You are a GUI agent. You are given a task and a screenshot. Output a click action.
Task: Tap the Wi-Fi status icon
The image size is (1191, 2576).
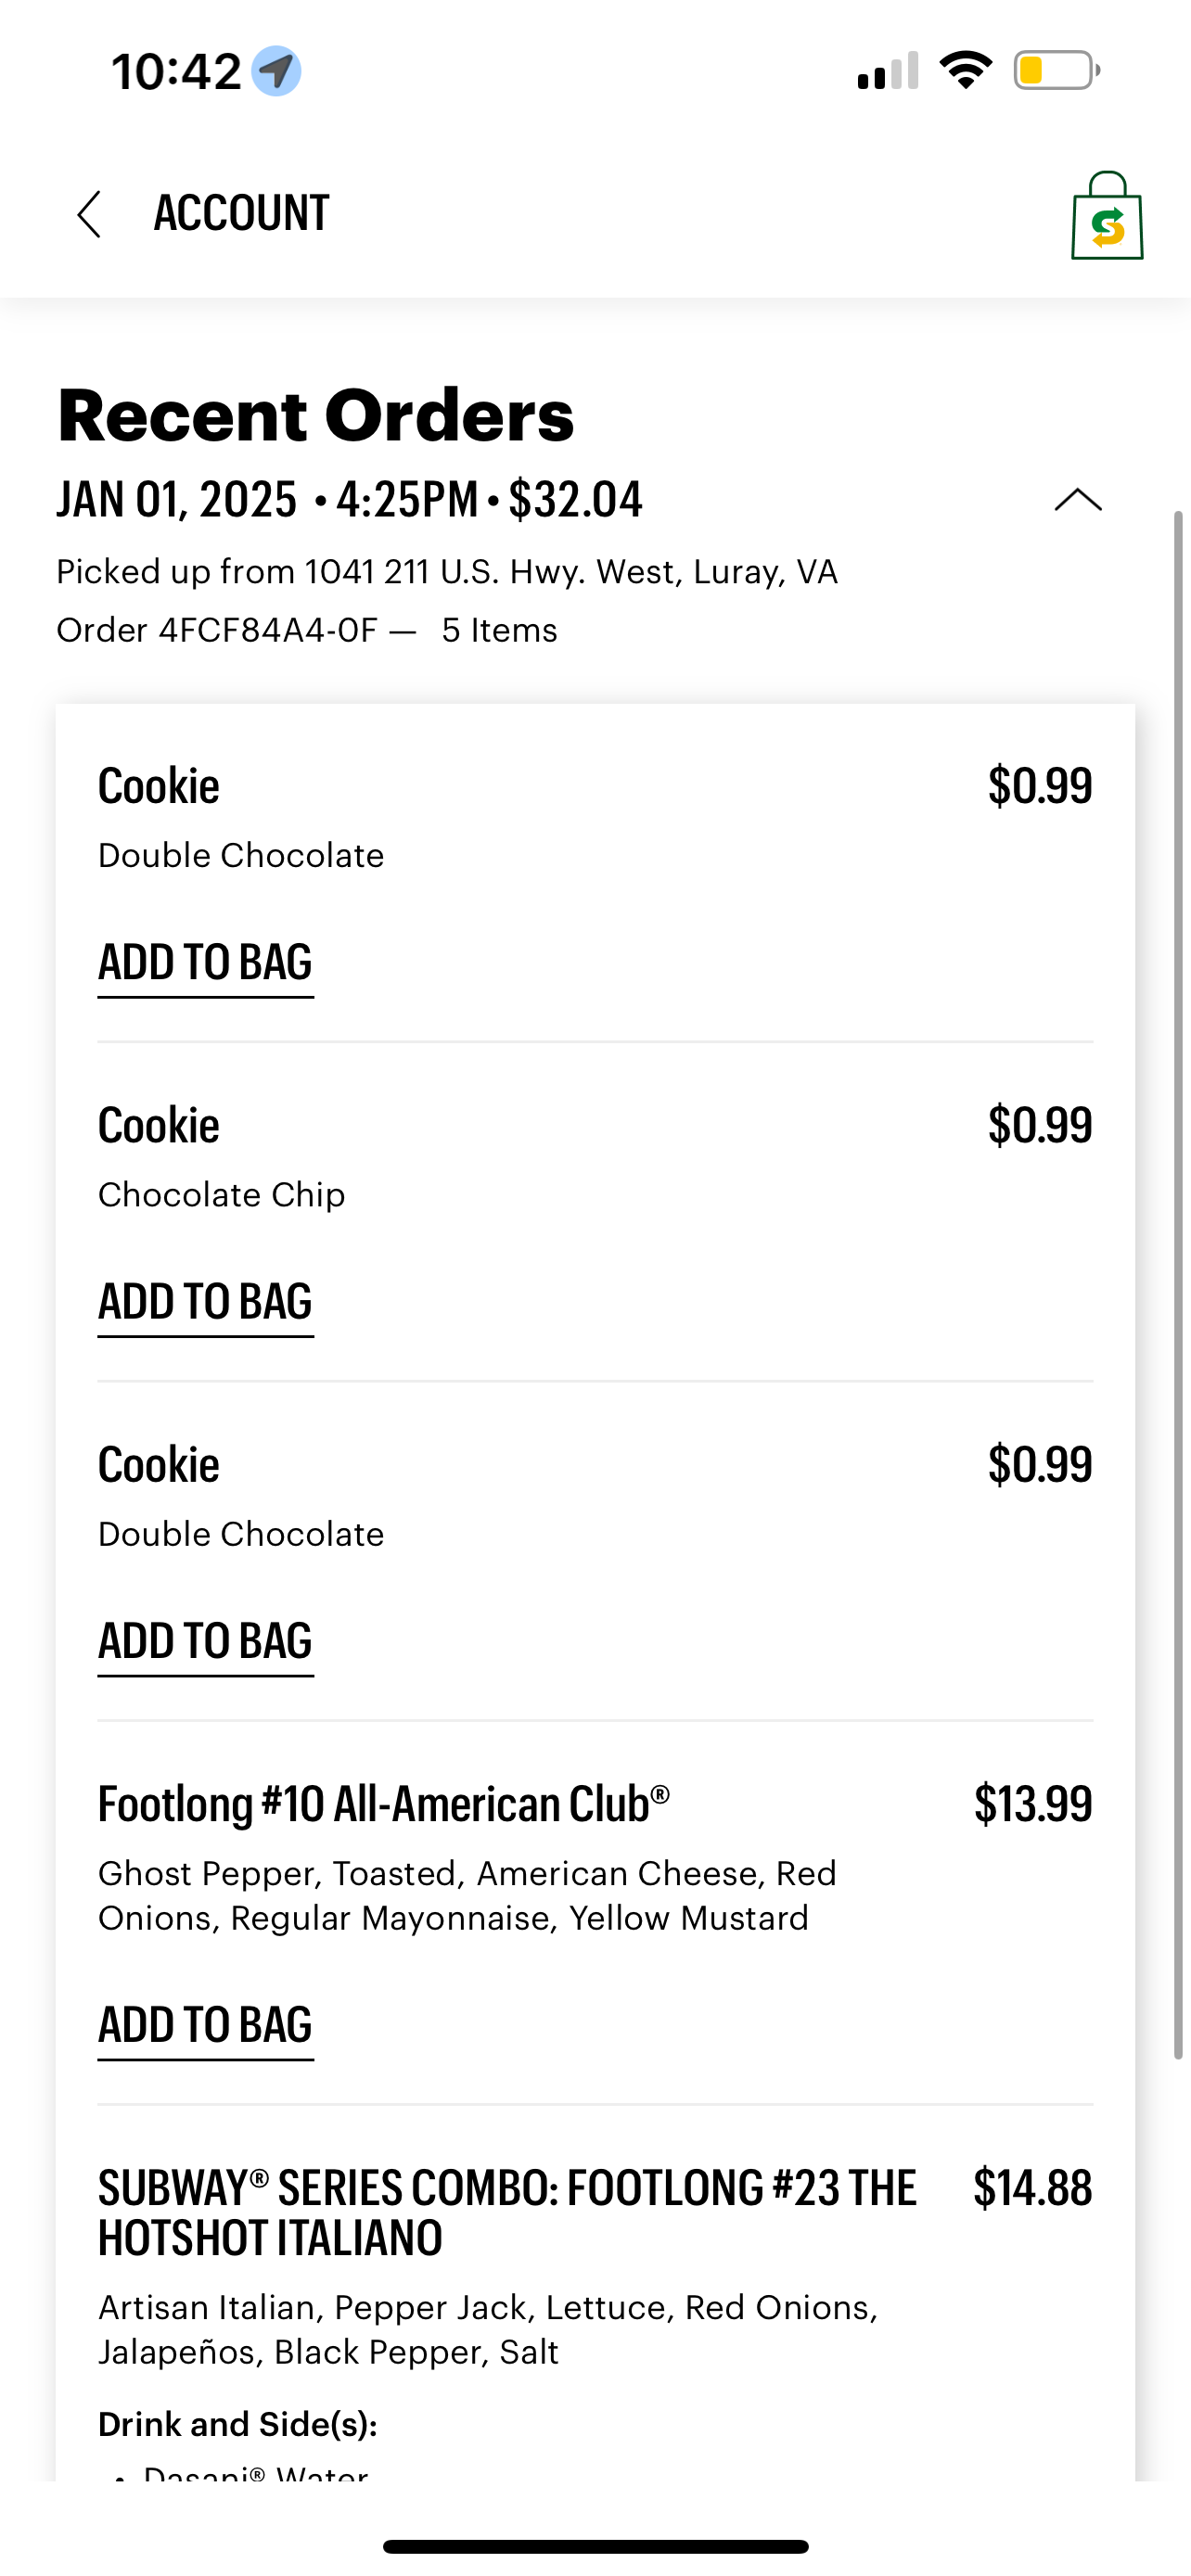pyautogui.click(x=965, y=71)
